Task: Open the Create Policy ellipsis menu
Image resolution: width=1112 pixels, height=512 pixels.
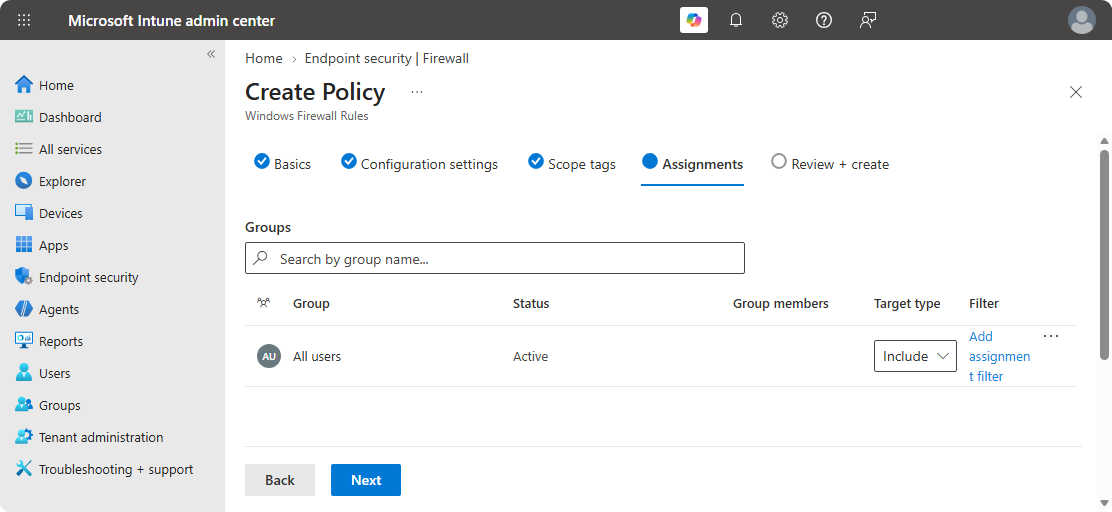Action: click(417, 92)
